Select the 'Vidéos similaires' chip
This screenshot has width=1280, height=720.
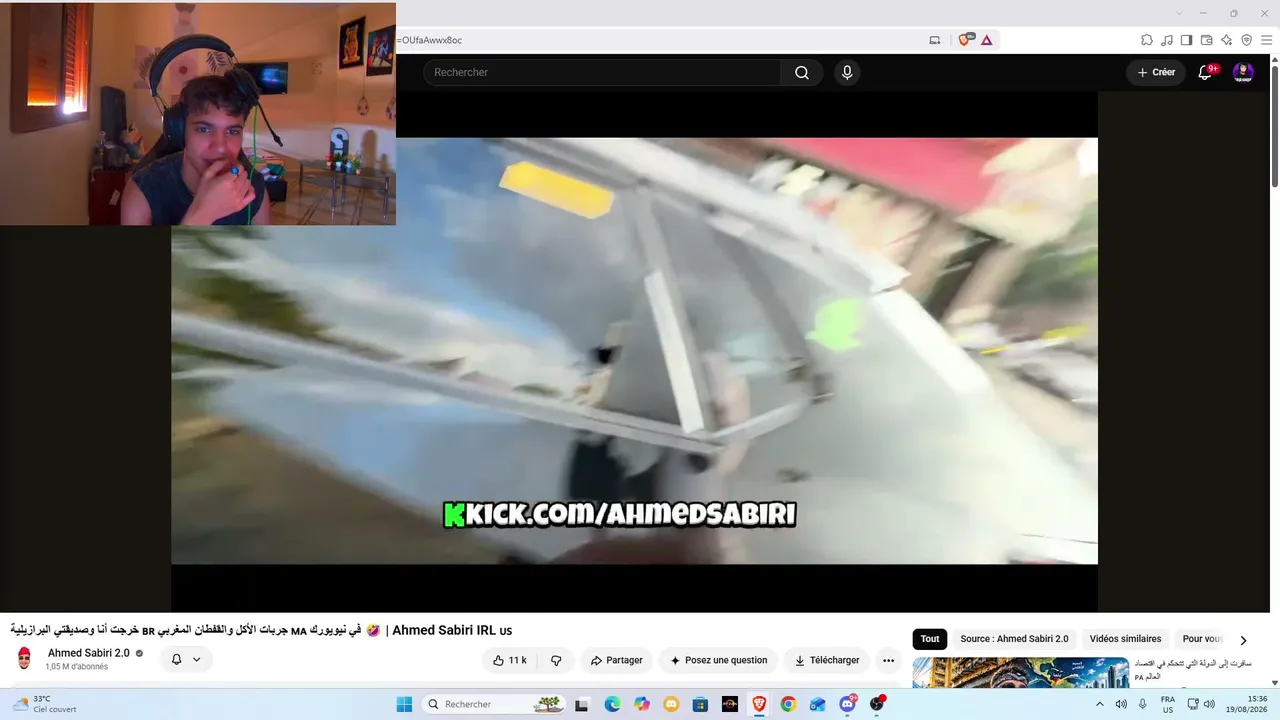coord(1125,639)
